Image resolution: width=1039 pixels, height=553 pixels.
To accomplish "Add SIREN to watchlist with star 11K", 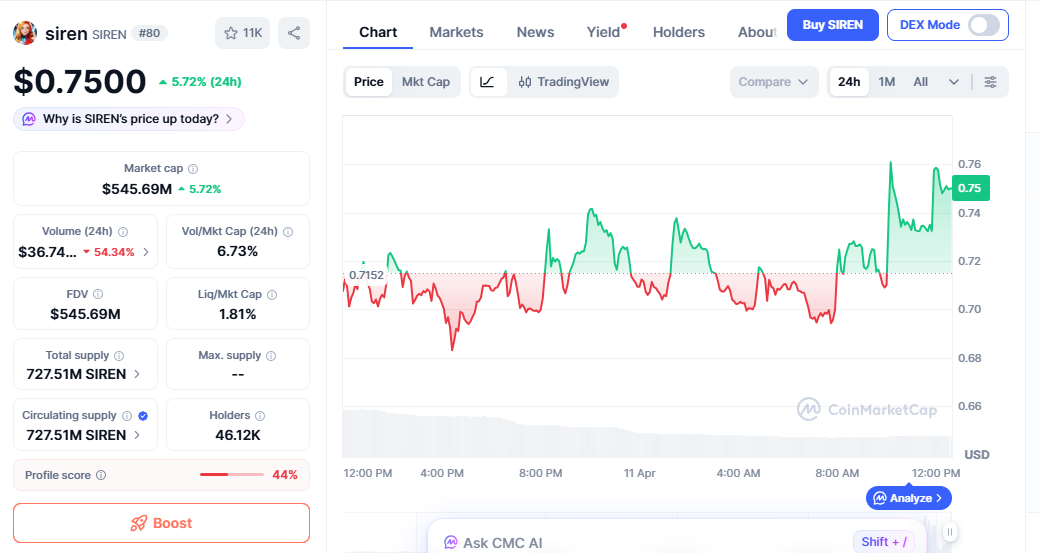I will (x=243, y=33).
